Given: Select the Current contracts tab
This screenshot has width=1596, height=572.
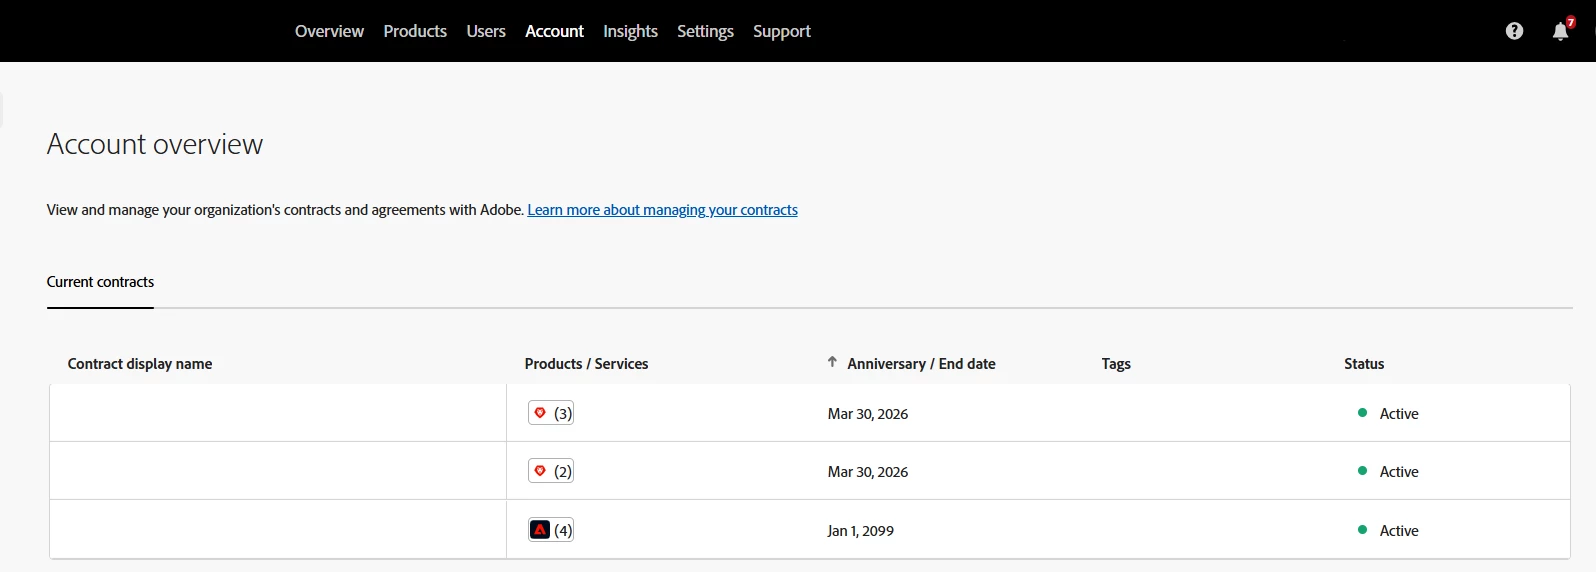Looking at the screenshot, I should [x=100, y=282].
